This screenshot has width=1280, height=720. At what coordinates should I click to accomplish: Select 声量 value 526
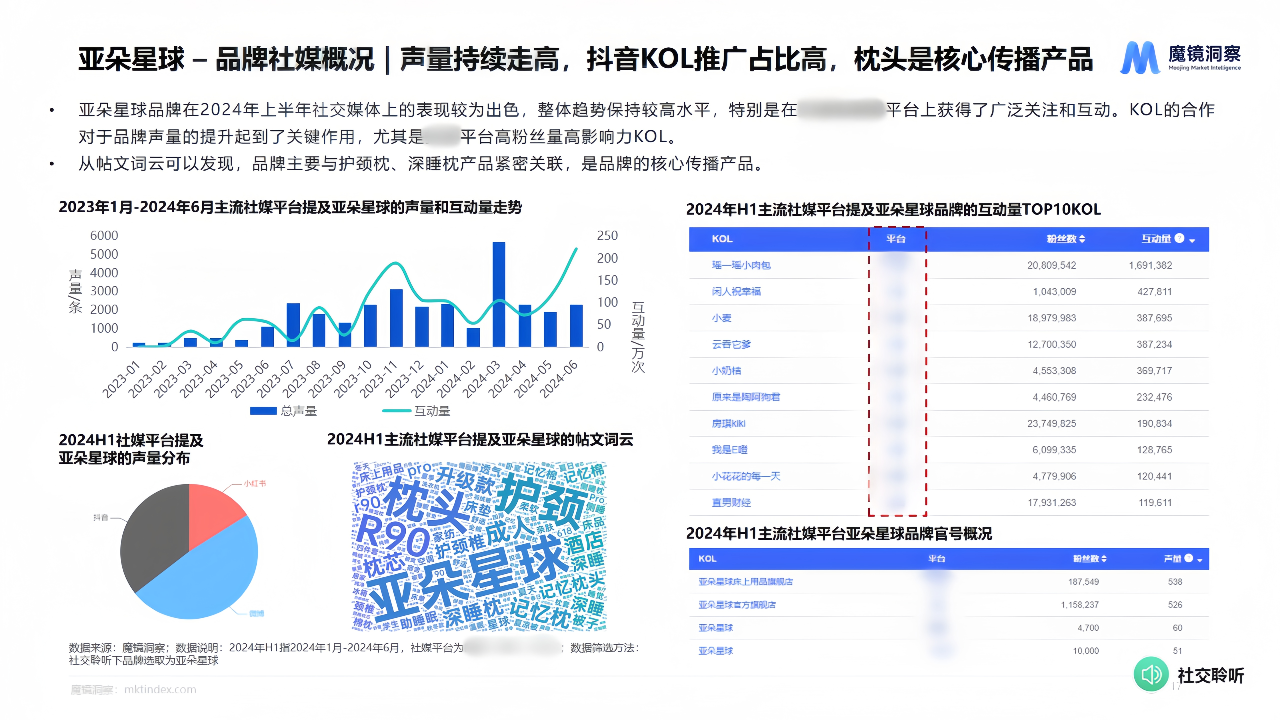click(x=1175, y=604)
